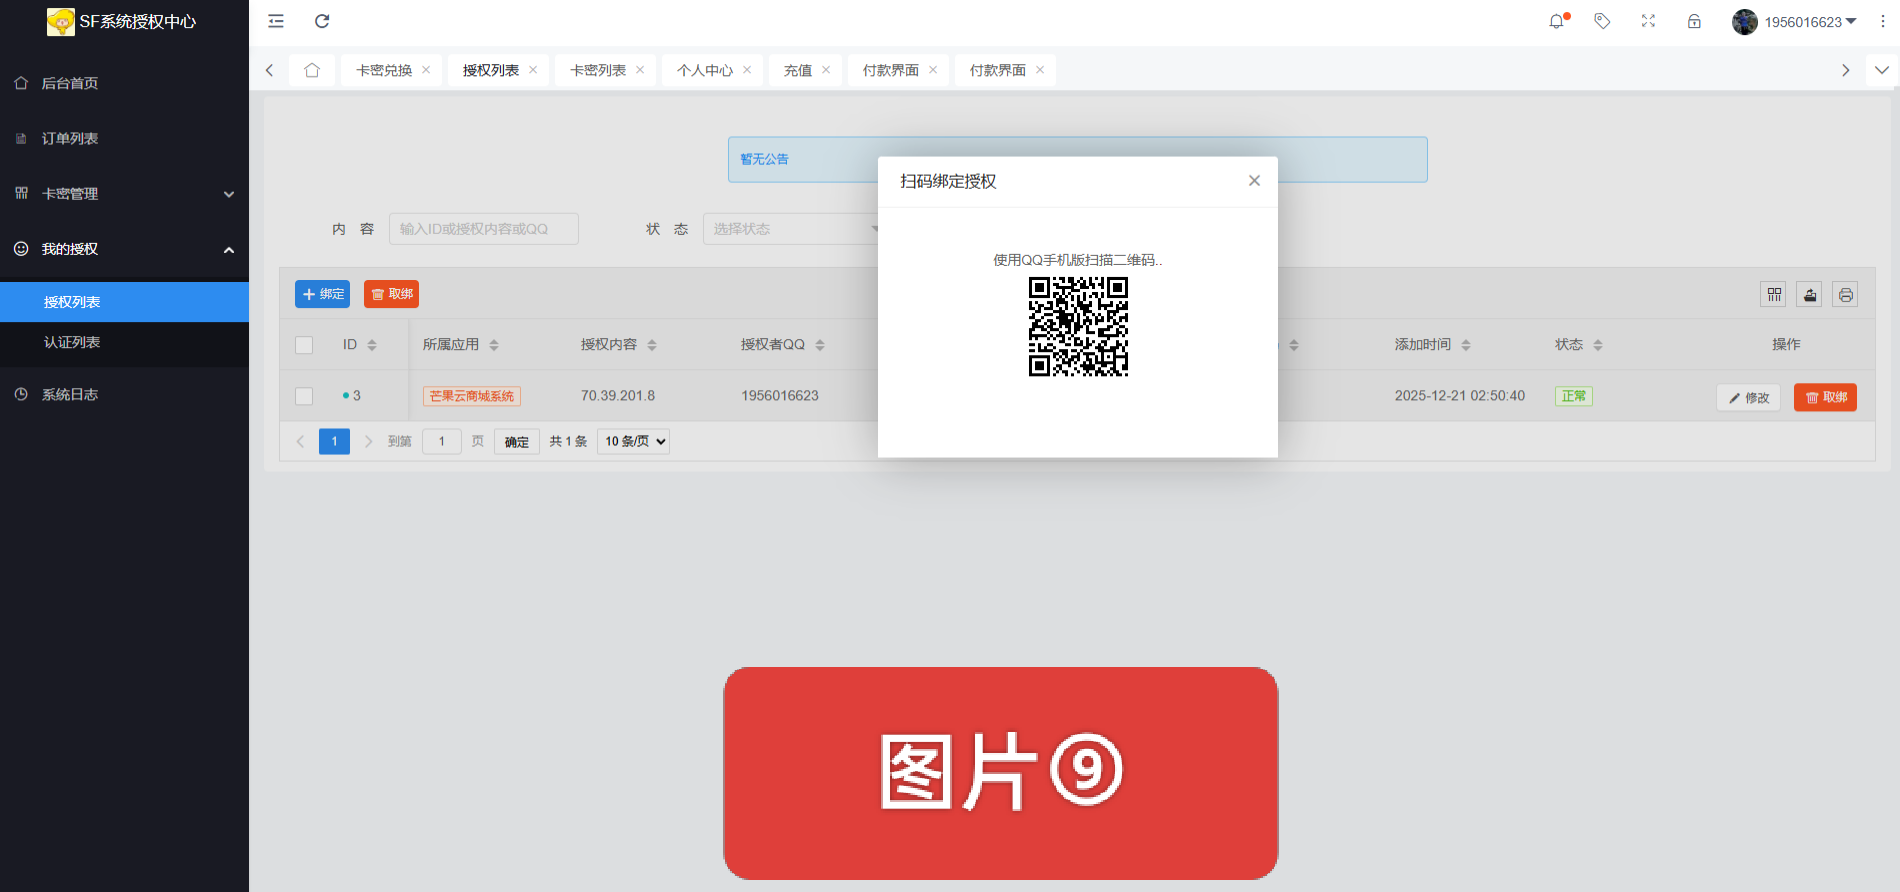
Task: Collapse the sidebar menu icon
Action: (x=276, y=21)
